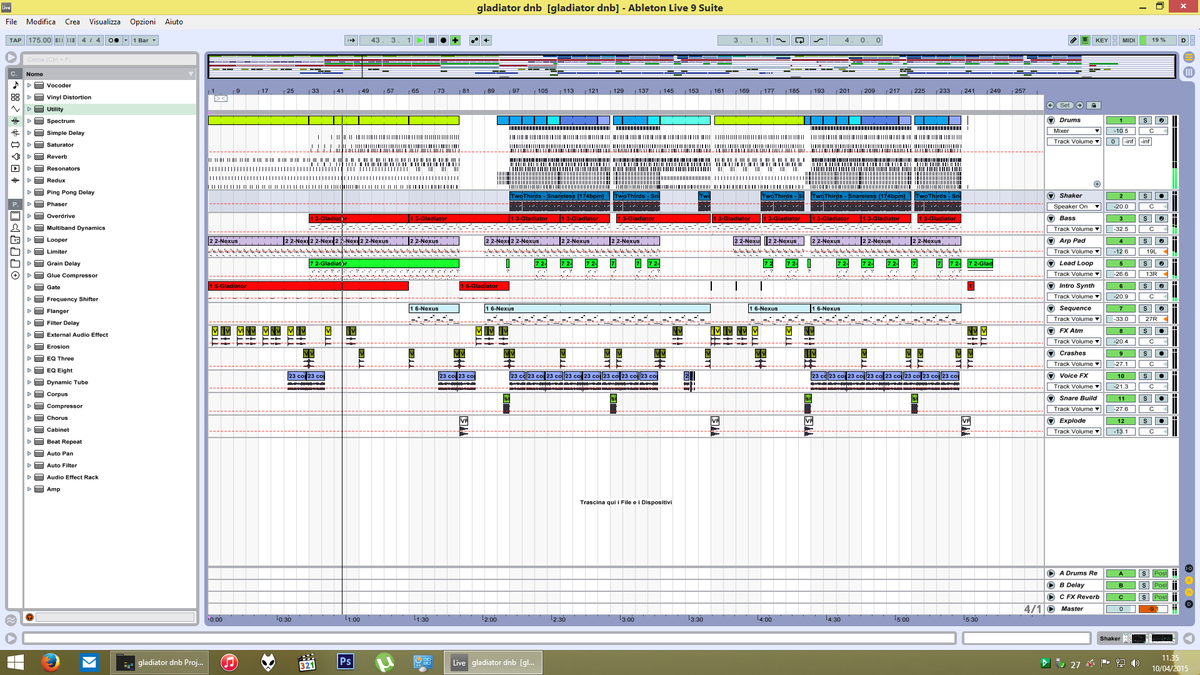Toggle the Punch-Out switch
The height and width of the screenshot is (675, 1200).
[x=818, y=40]
